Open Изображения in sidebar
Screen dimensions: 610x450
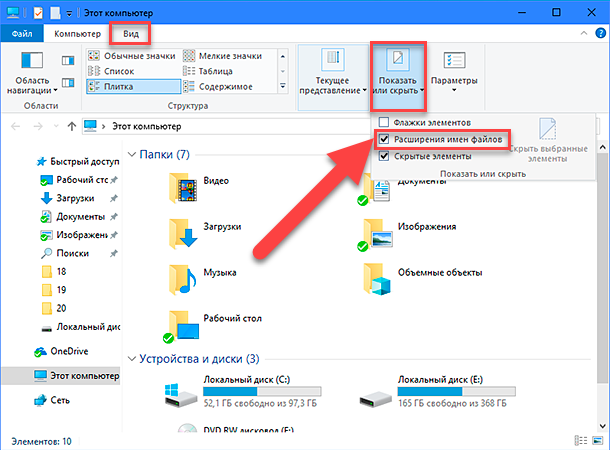79,235
